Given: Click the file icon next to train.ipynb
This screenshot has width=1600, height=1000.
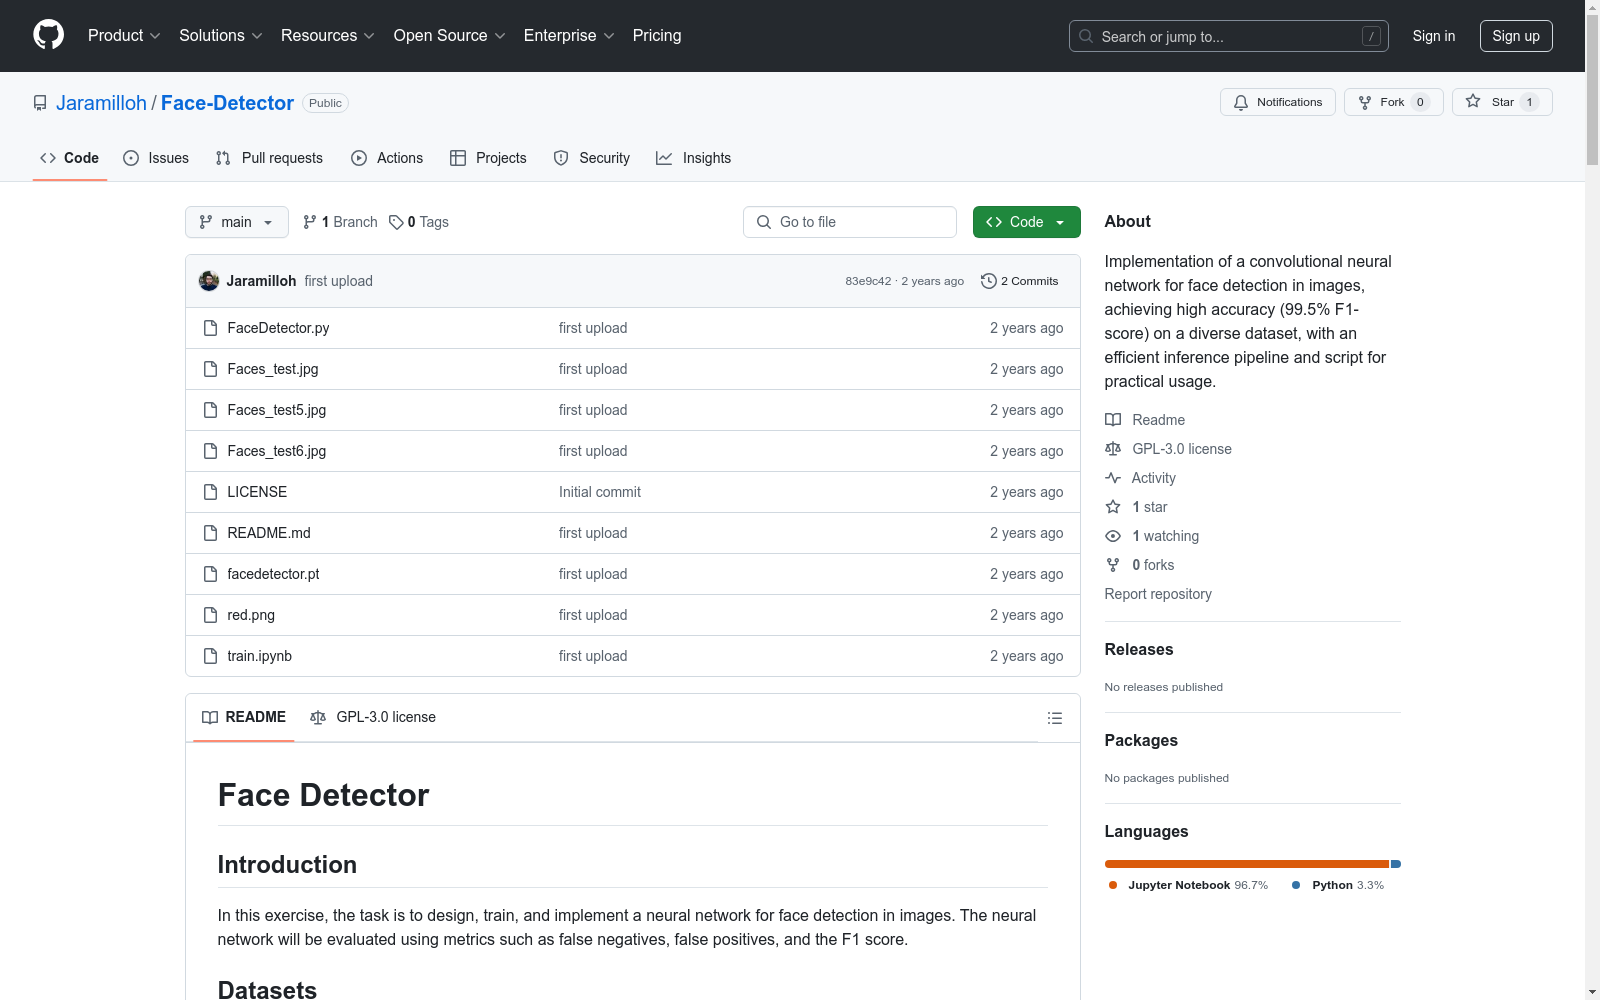Looking at the screenshot, I should (210, 656).
